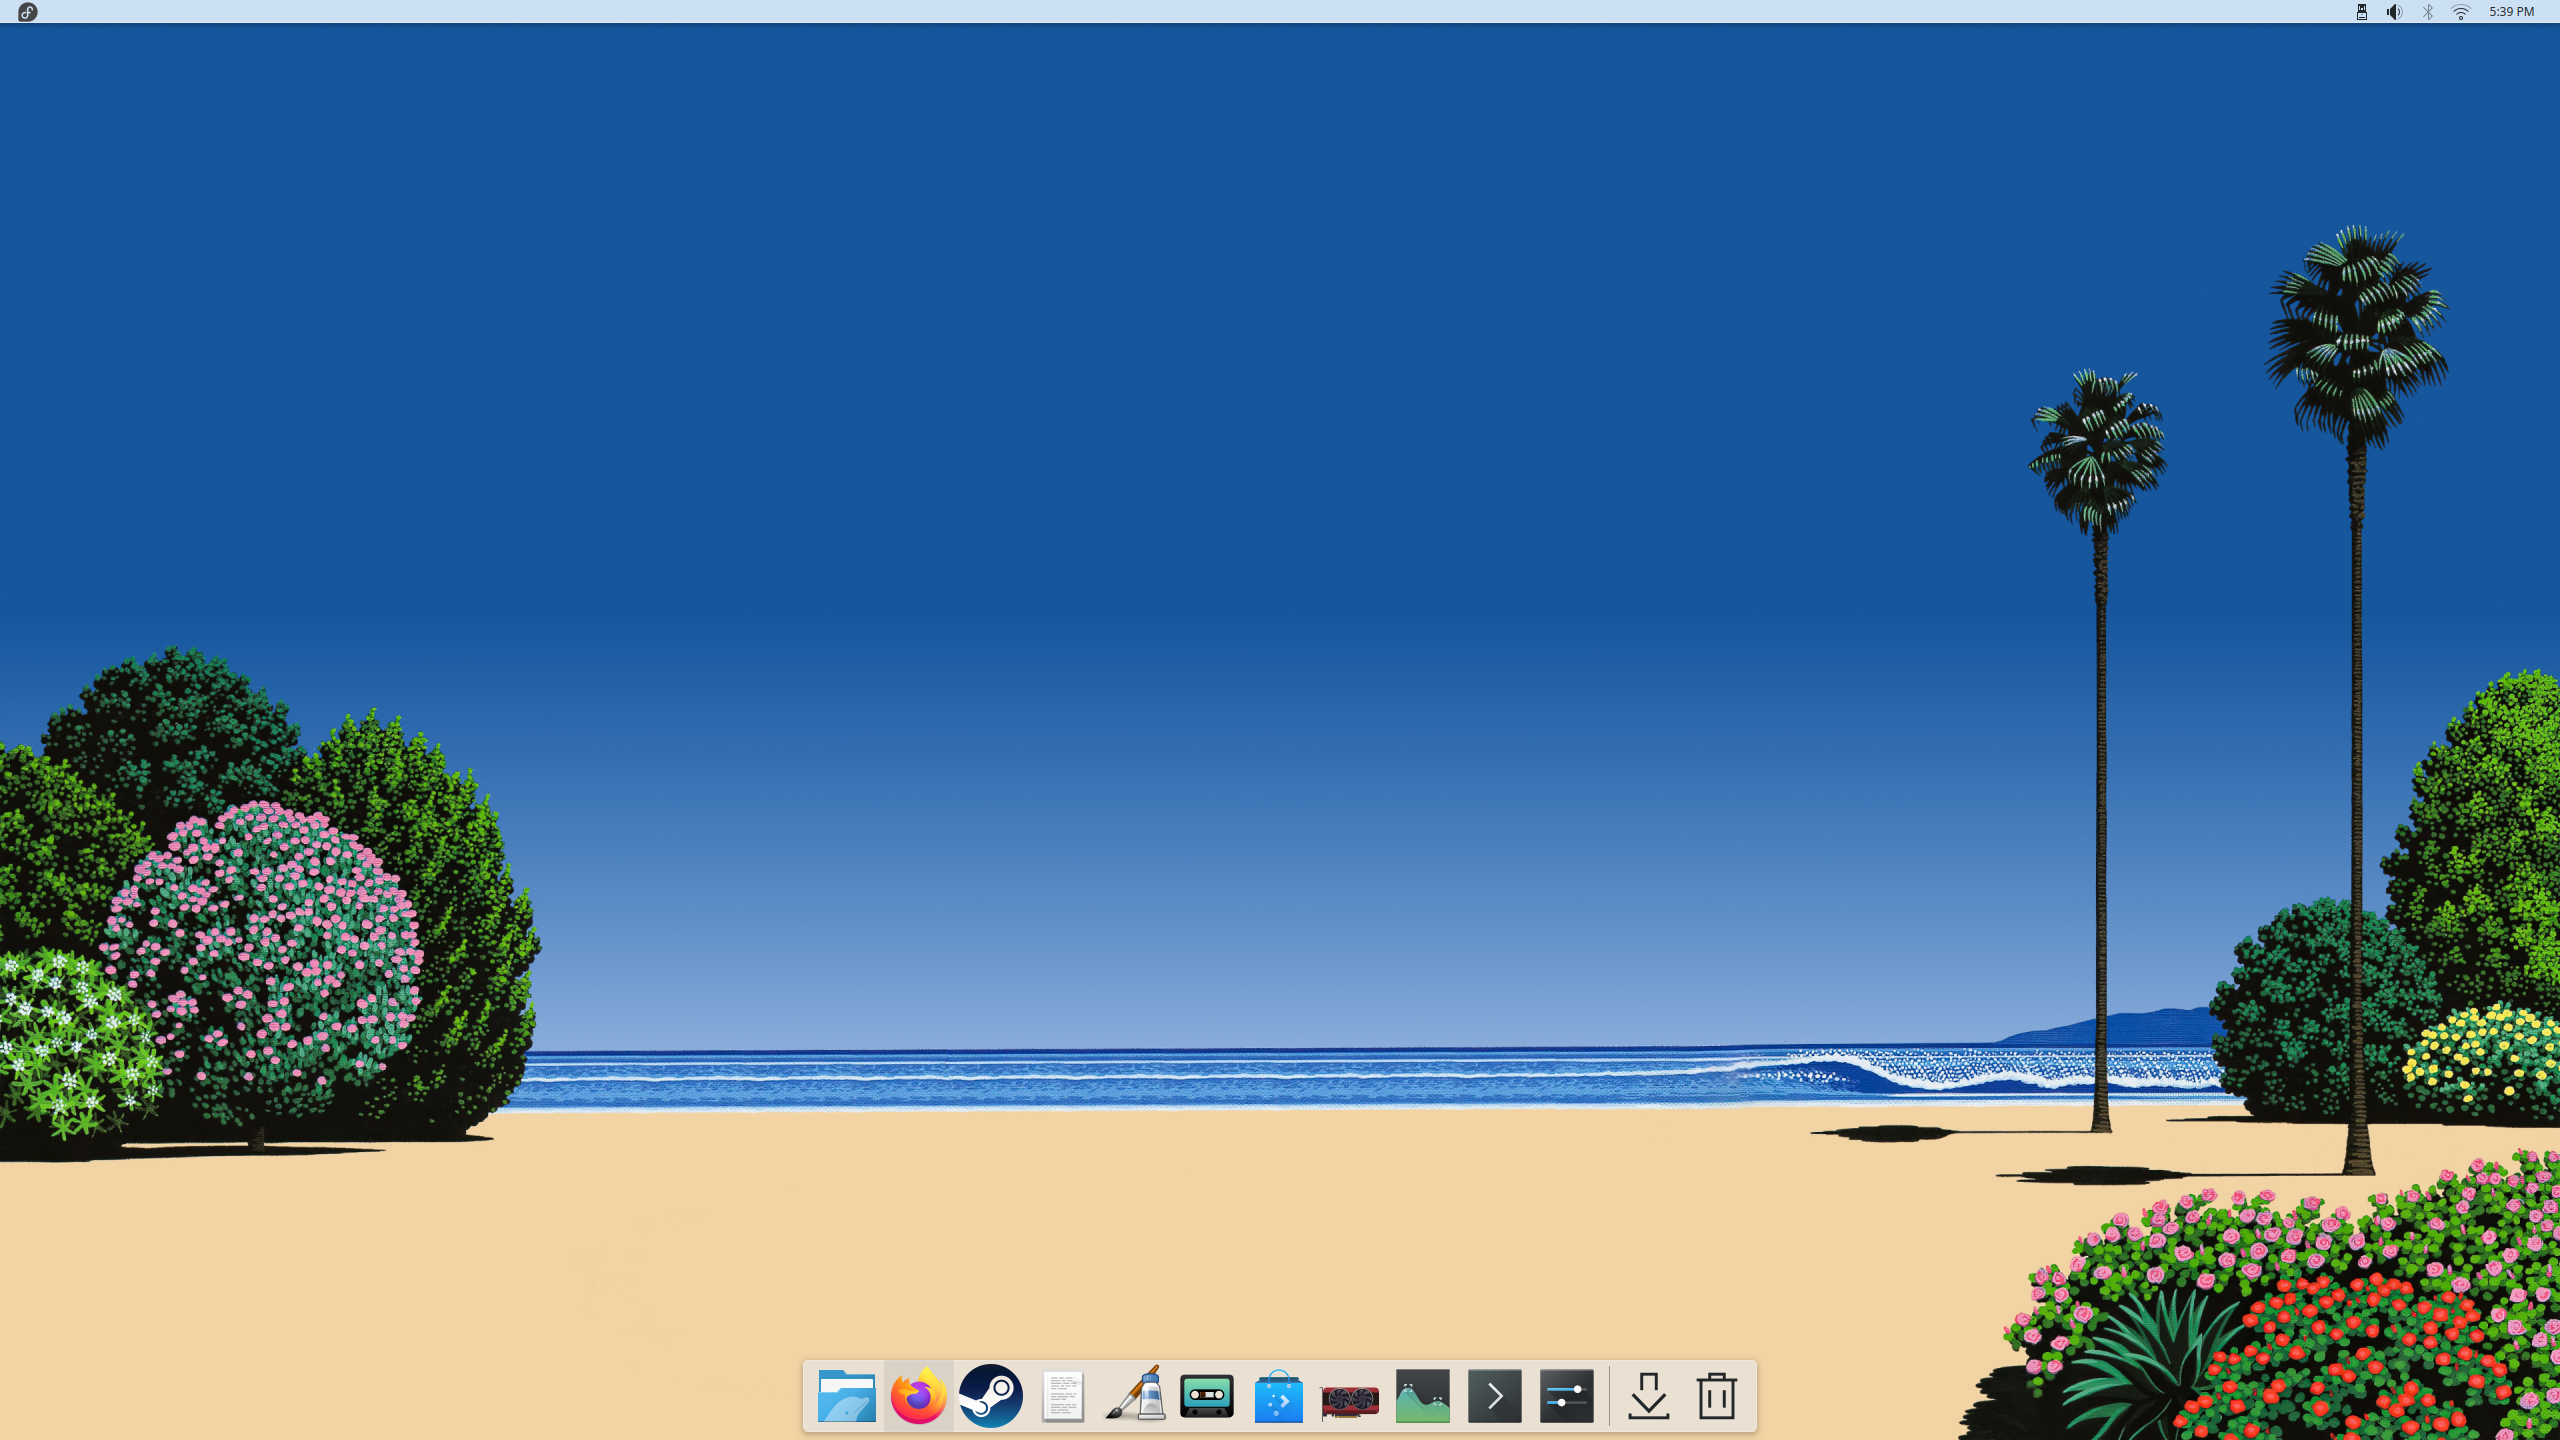The height and width of the screenshot is (1440, 2560).
Task: Launch the paintbrush drawing application
Action: pyautogui.click(x=1134, y=1396)
